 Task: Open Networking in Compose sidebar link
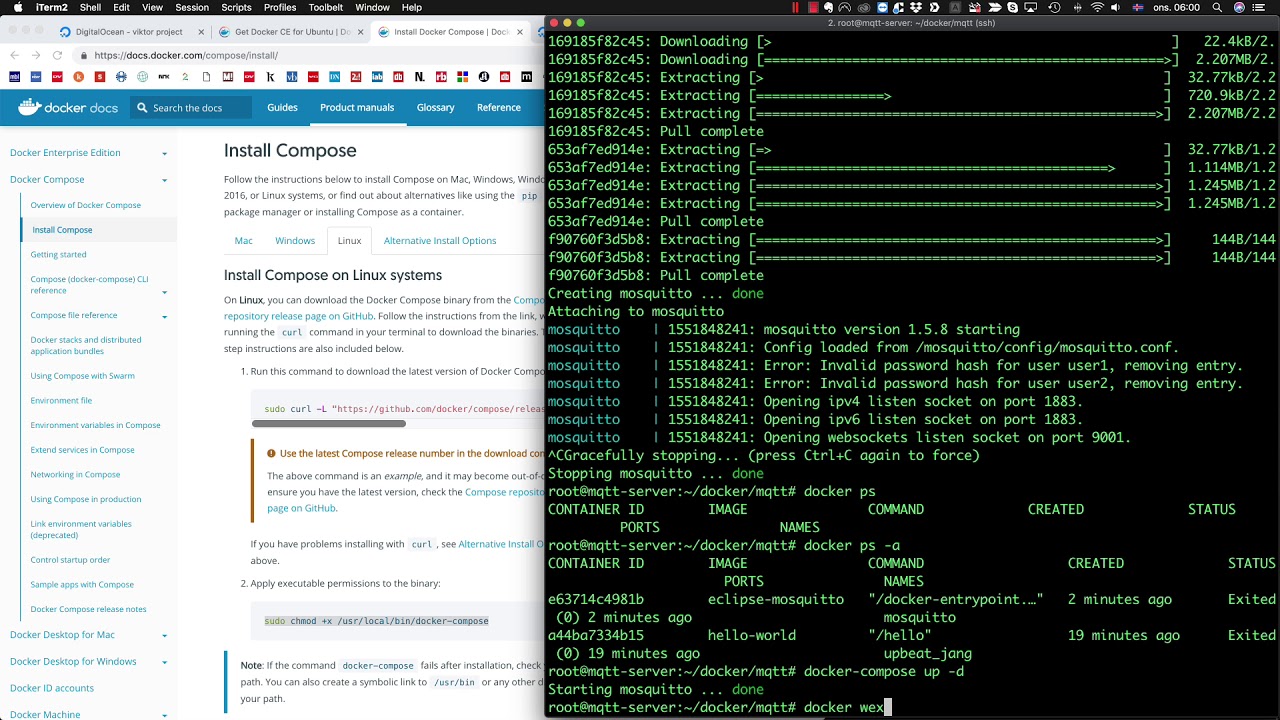75,474
